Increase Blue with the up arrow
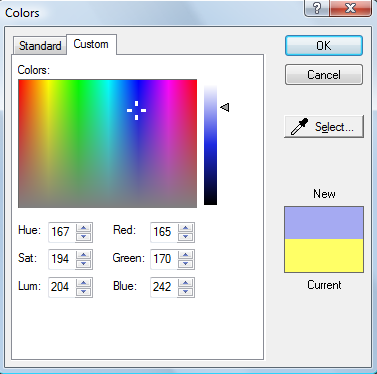This screenshot has height=374, width=377. point(186,283)
